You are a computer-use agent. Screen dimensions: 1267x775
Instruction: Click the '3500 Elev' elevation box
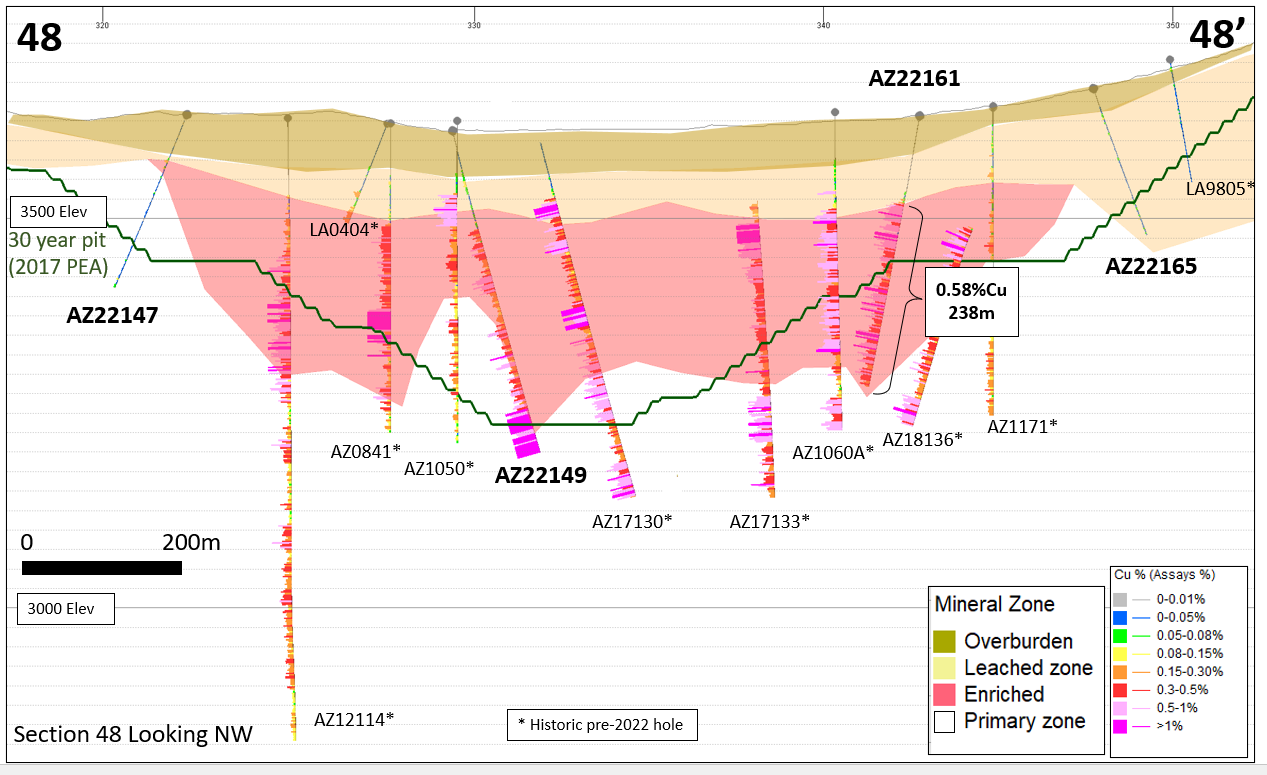coord(57,212)
